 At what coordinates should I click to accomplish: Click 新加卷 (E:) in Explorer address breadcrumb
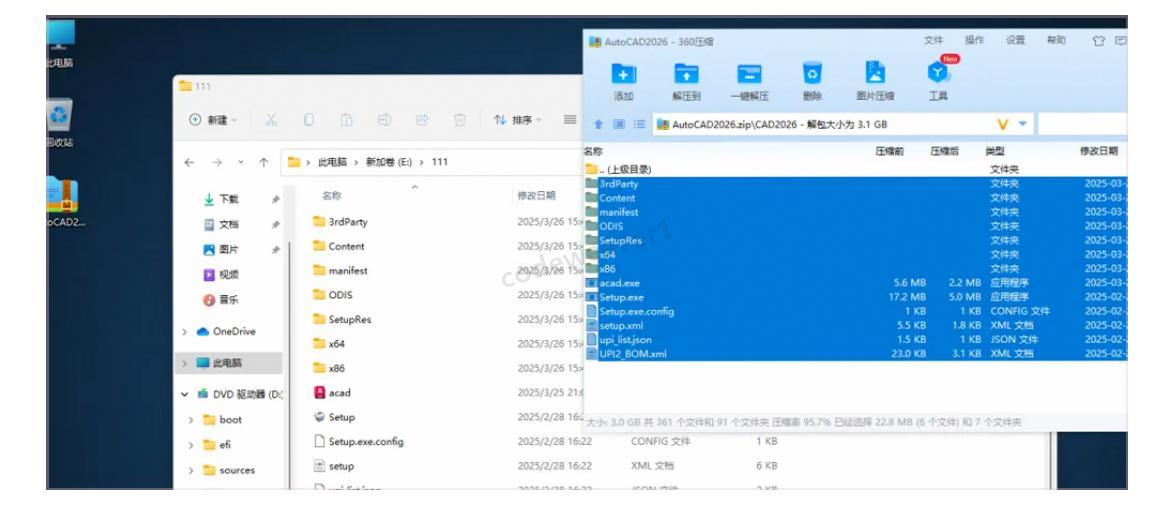tap(388, 162)
